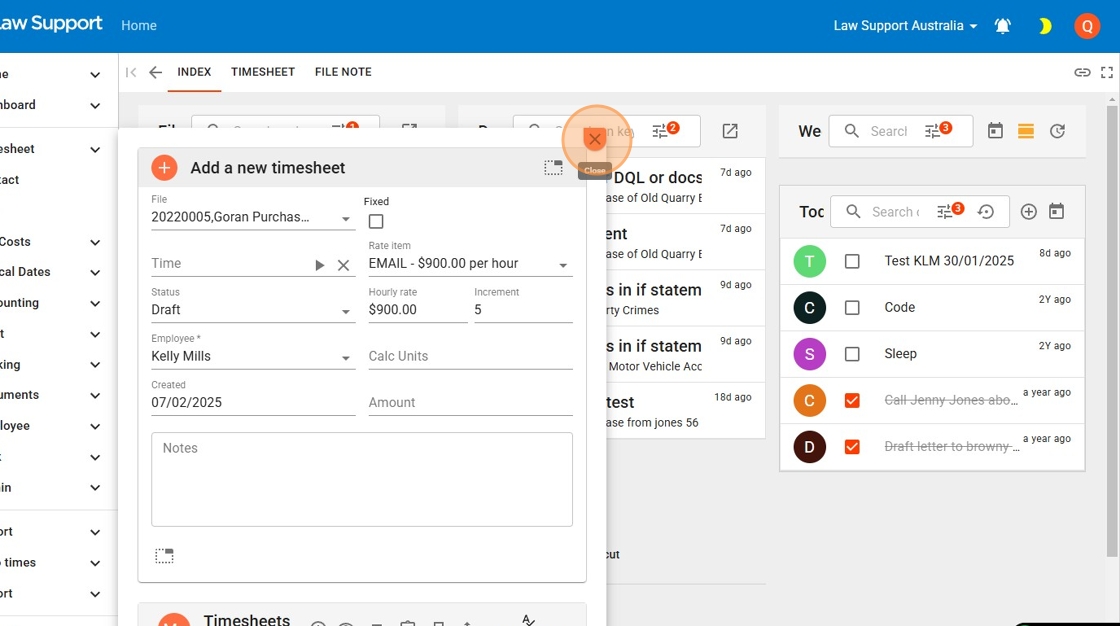Open the notifications bell

pos(1003,26)
